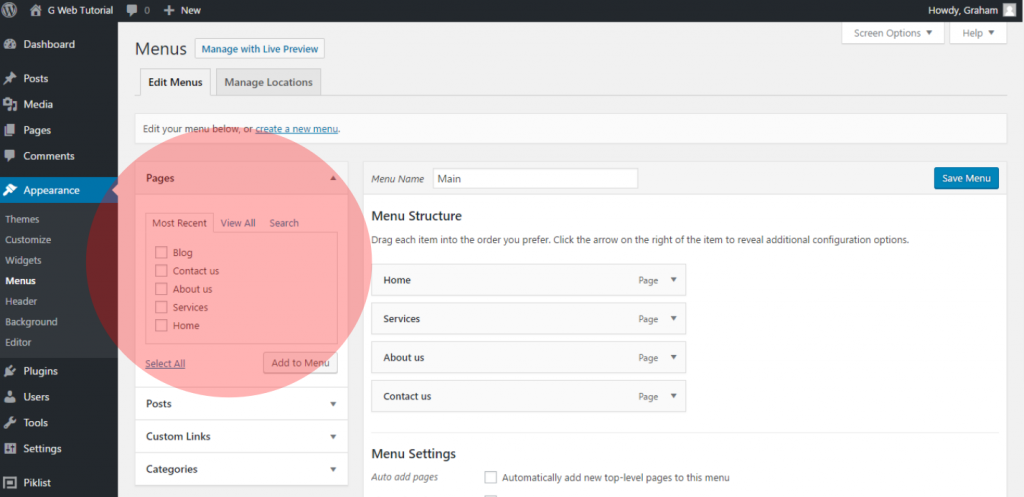Click Manage with Live Preview button
The image size is (1024, 497).
pos(260,49)
